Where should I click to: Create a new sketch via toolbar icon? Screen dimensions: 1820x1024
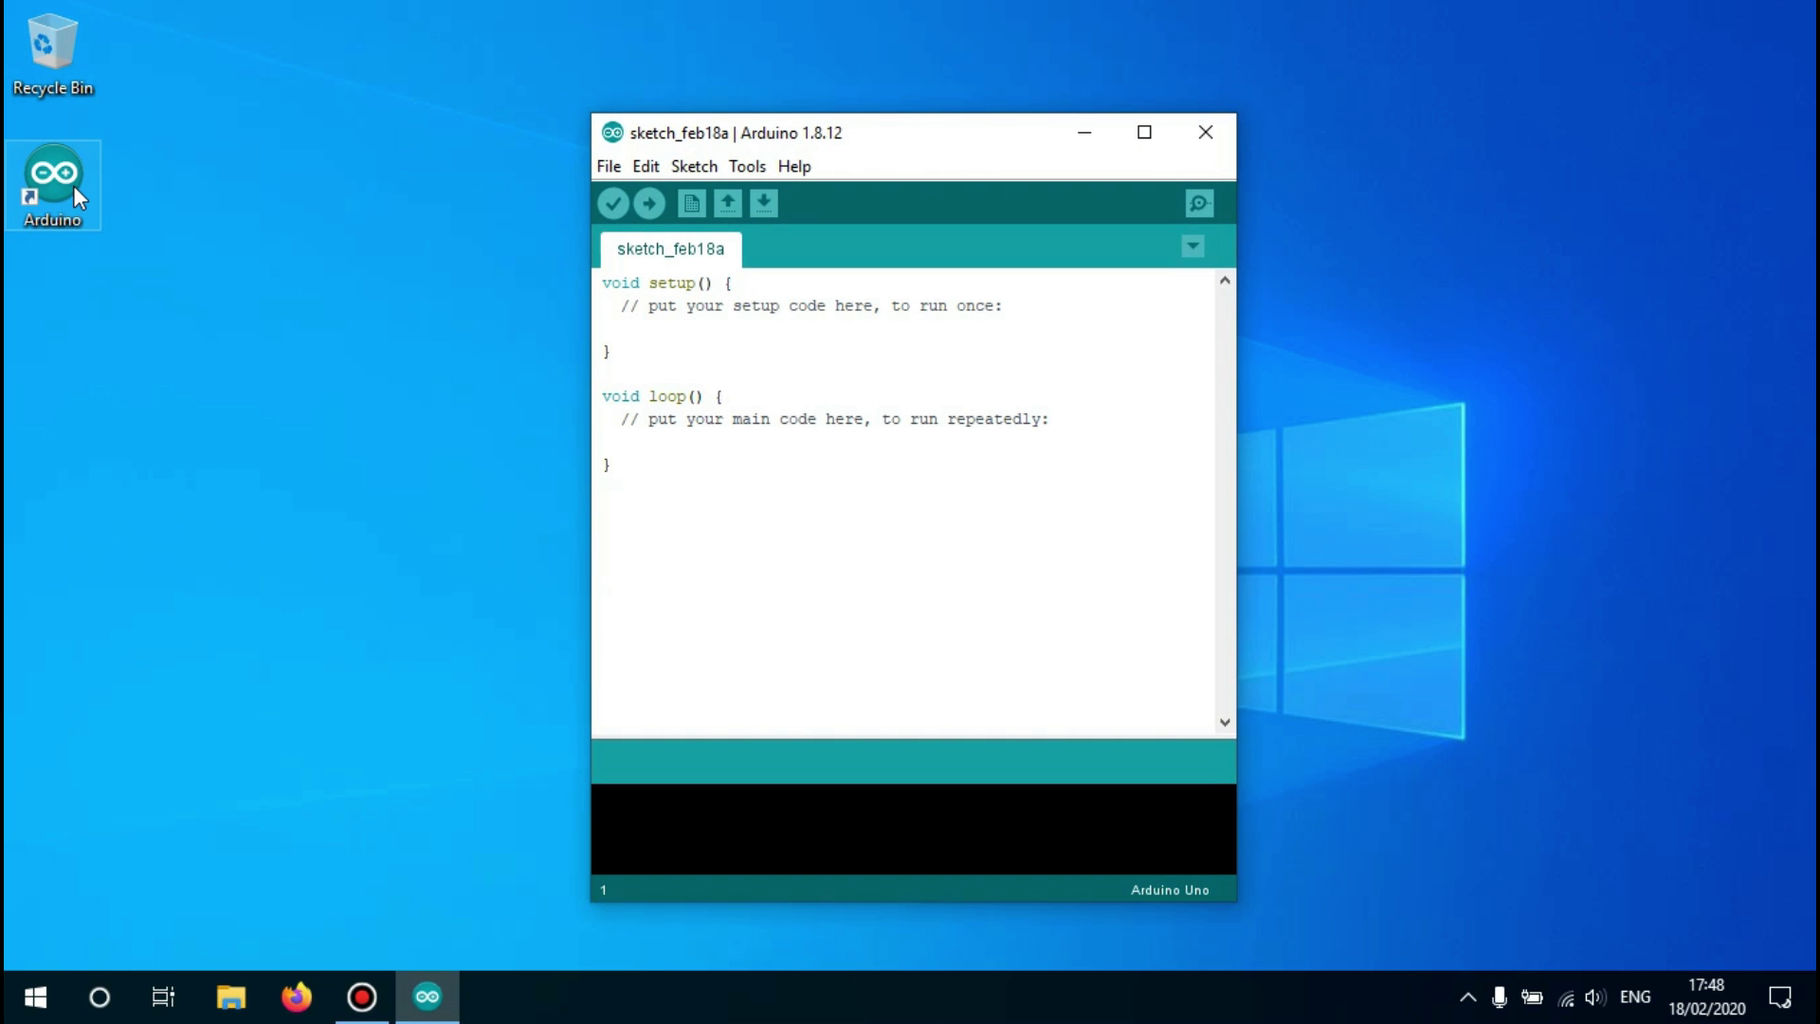[x=691, y=203]
